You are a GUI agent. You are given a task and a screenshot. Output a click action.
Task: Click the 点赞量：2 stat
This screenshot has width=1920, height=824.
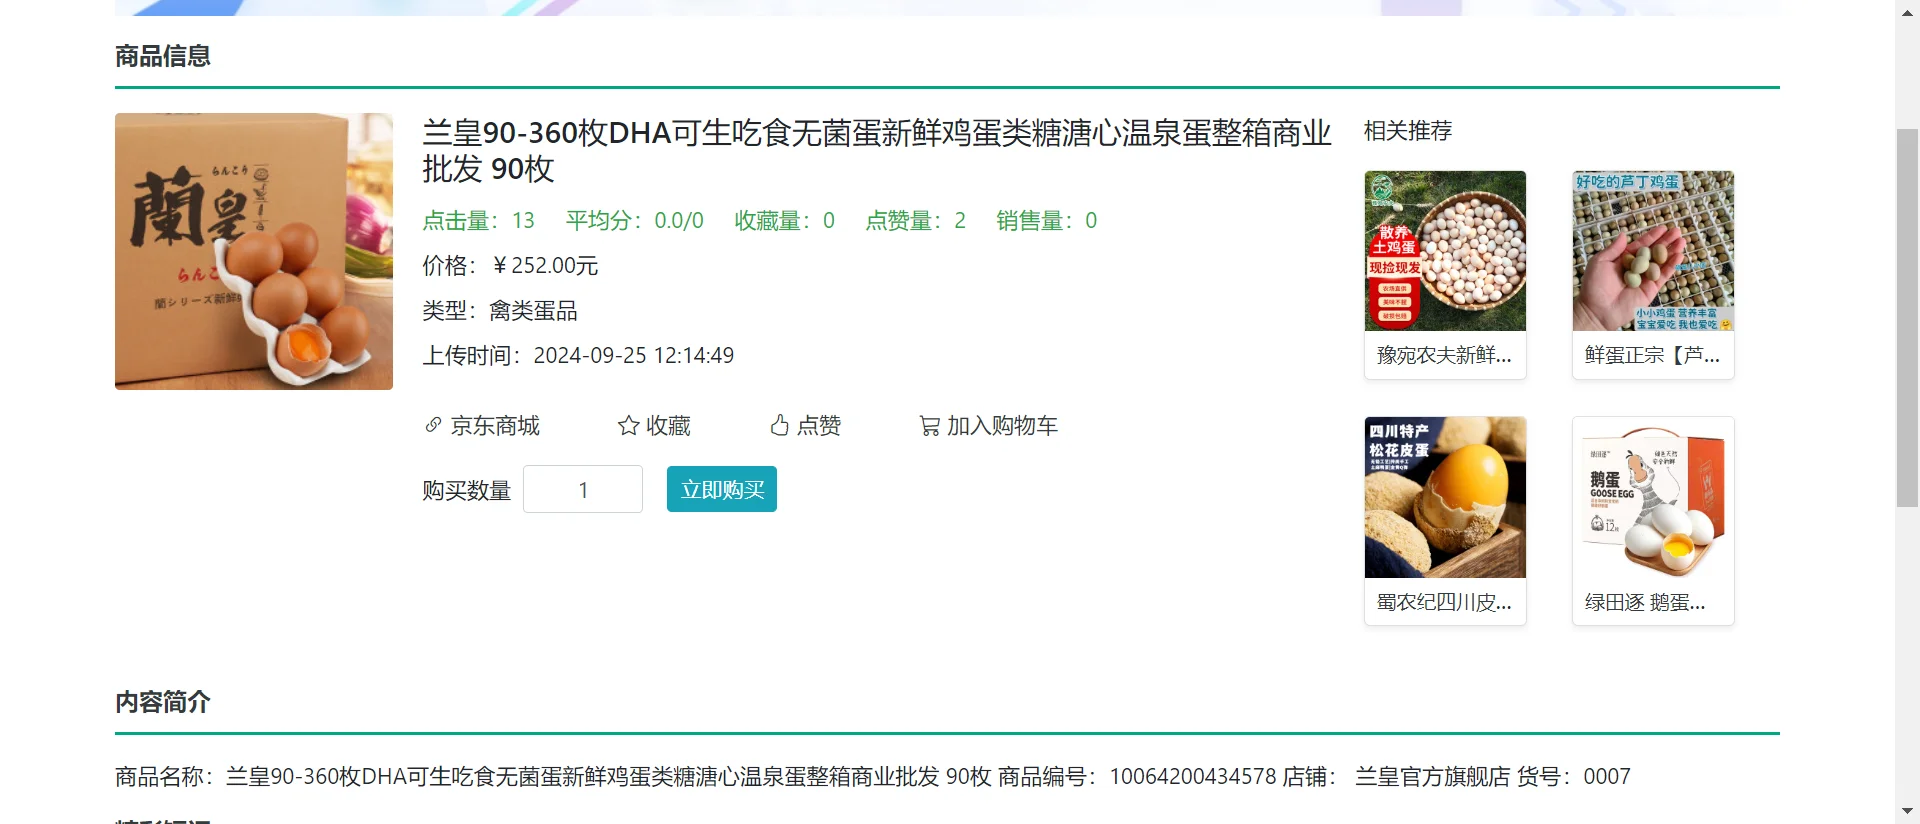[x=915, y=220]
